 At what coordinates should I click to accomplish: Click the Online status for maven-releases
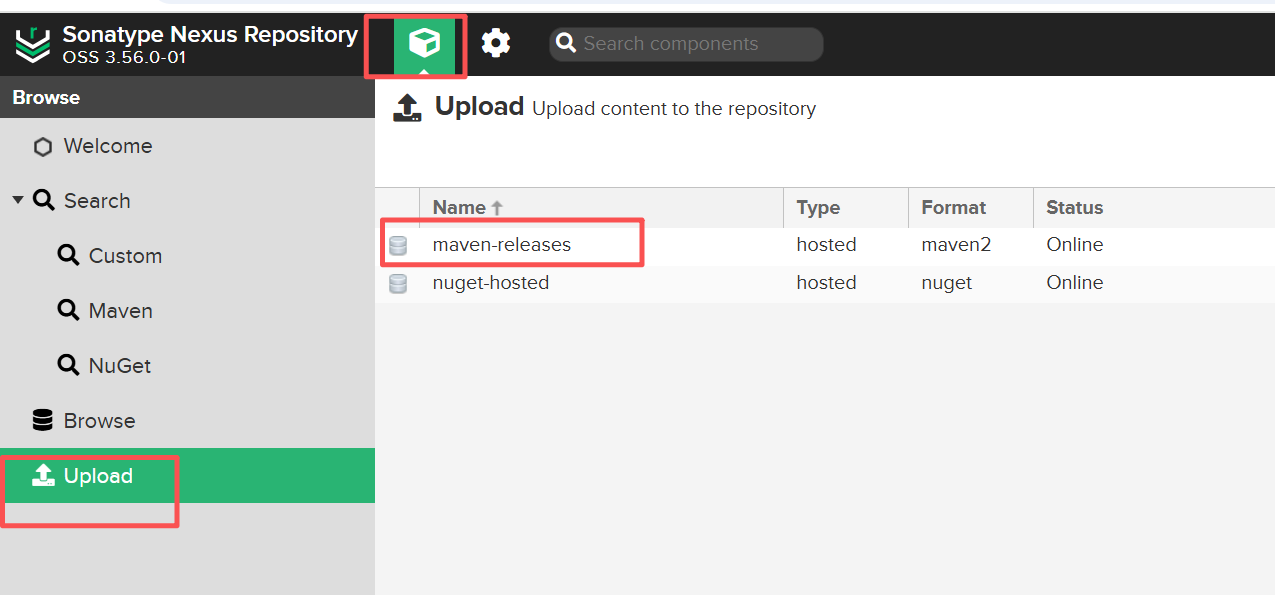(1075, 245)
